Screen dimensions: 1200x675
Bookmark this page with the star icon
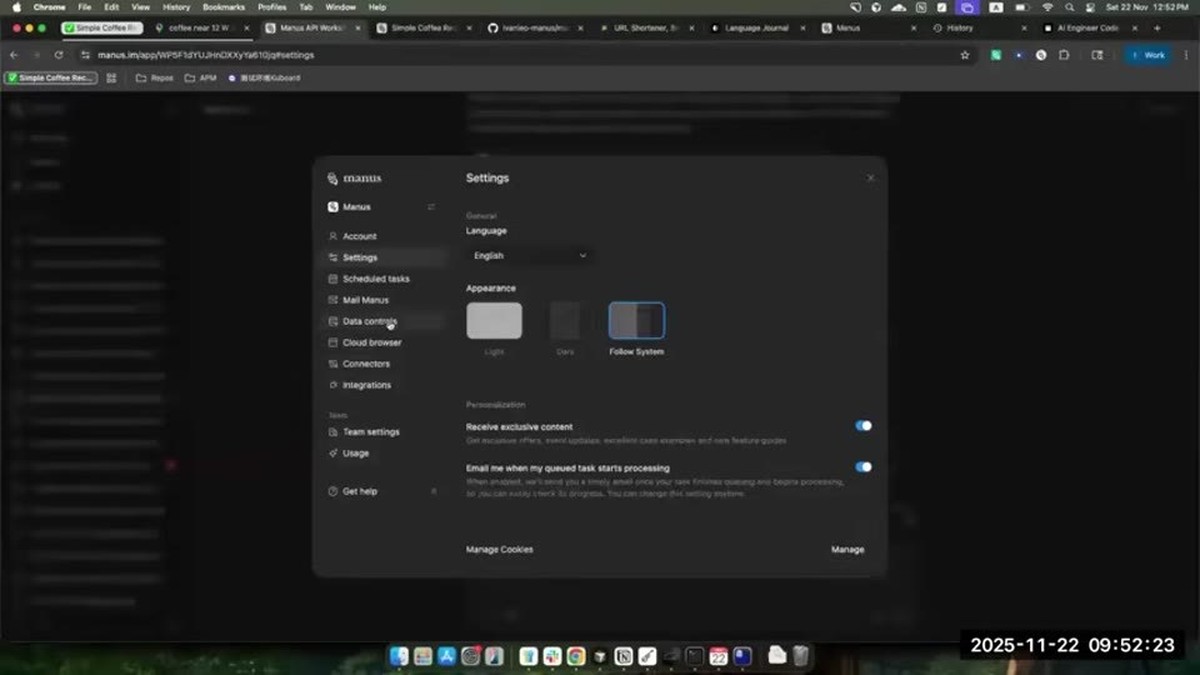(965, 55)
